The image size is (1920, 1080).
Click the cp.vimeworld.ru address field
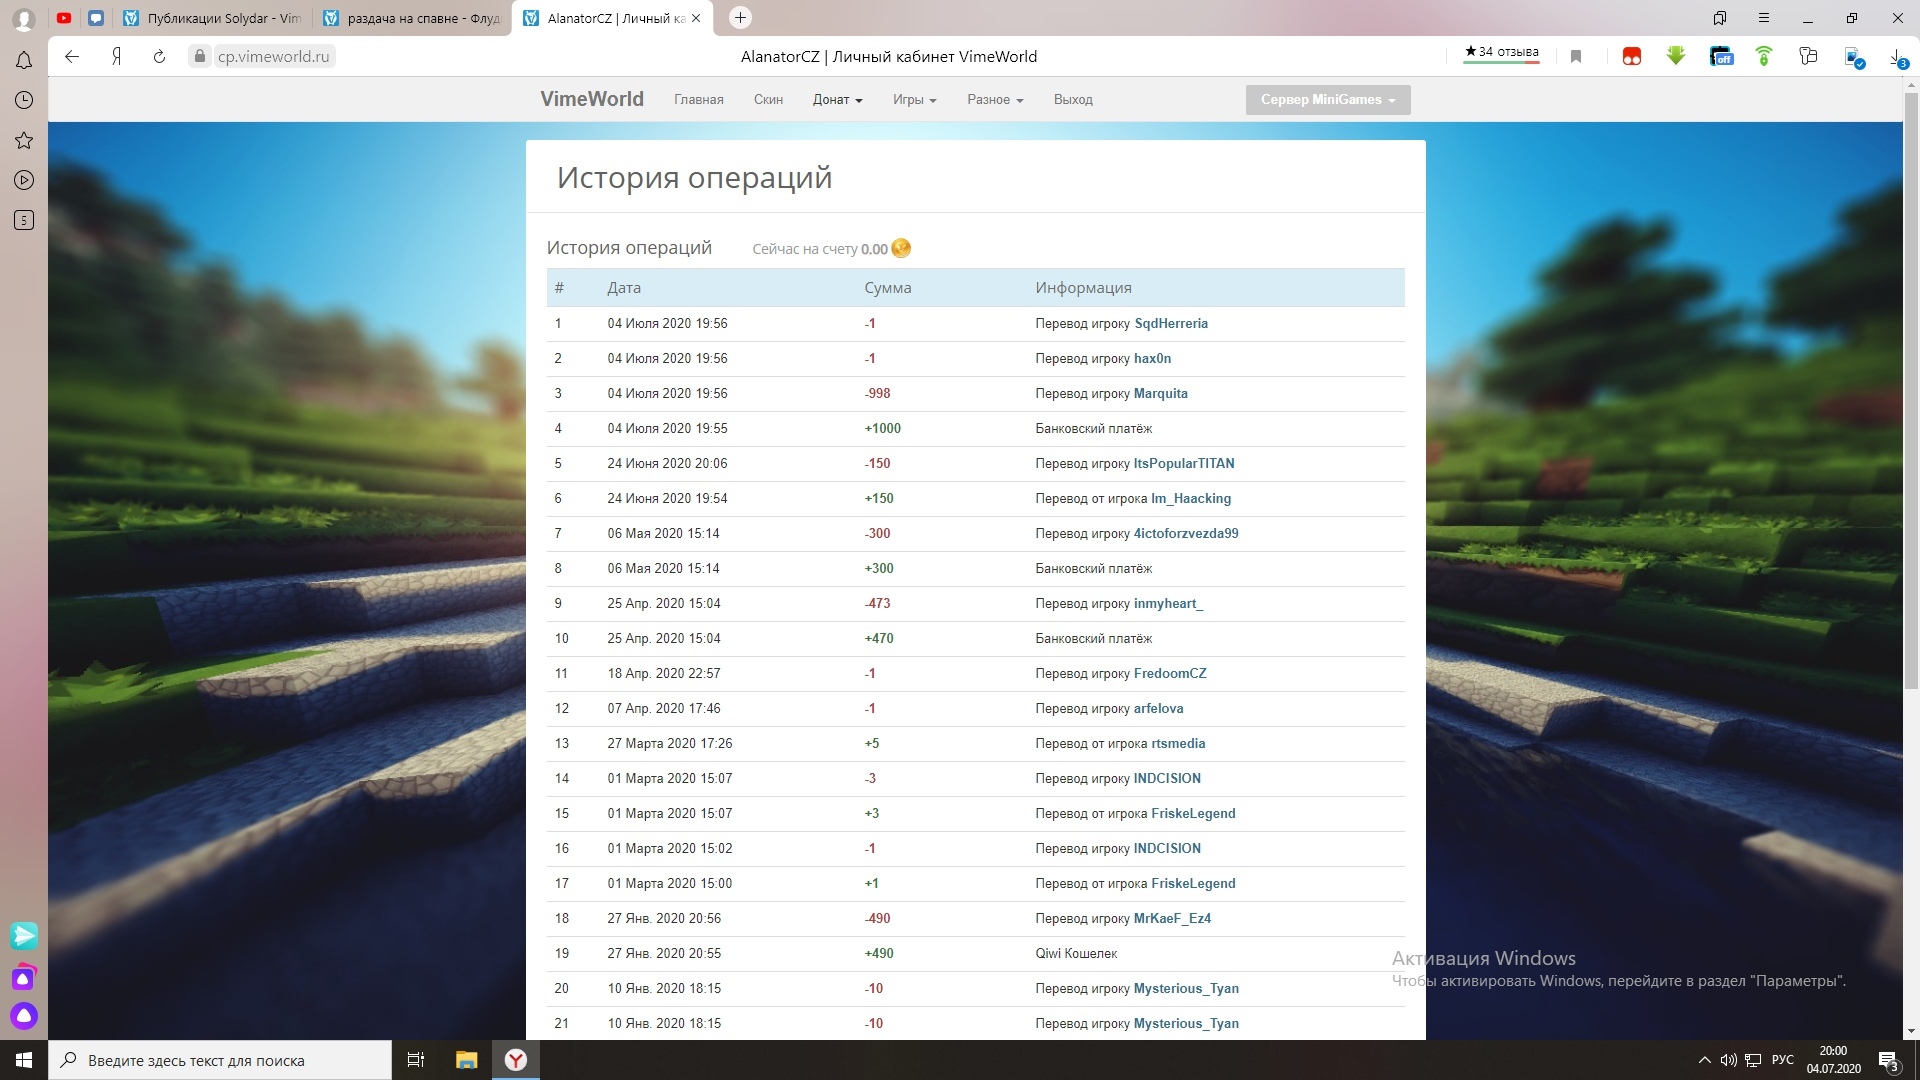(x=273, y=57)
